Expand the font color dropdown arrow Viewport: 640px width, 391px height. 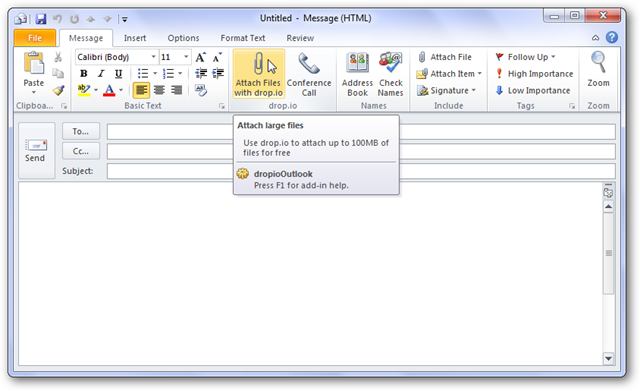pos(121,90)
